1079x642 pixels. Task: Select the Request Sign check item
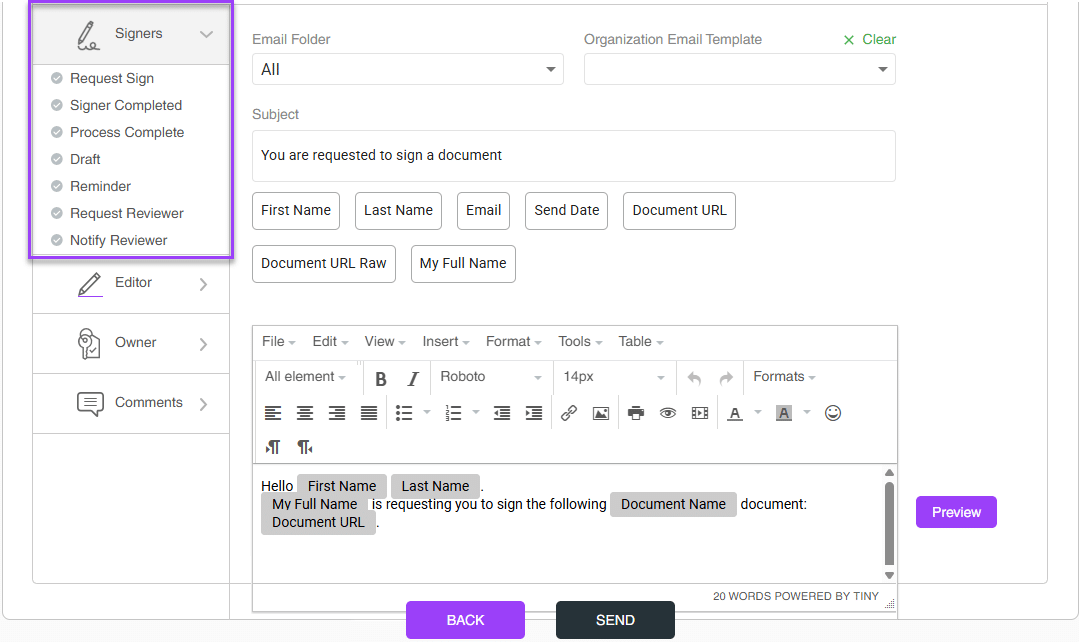[111, 78]
